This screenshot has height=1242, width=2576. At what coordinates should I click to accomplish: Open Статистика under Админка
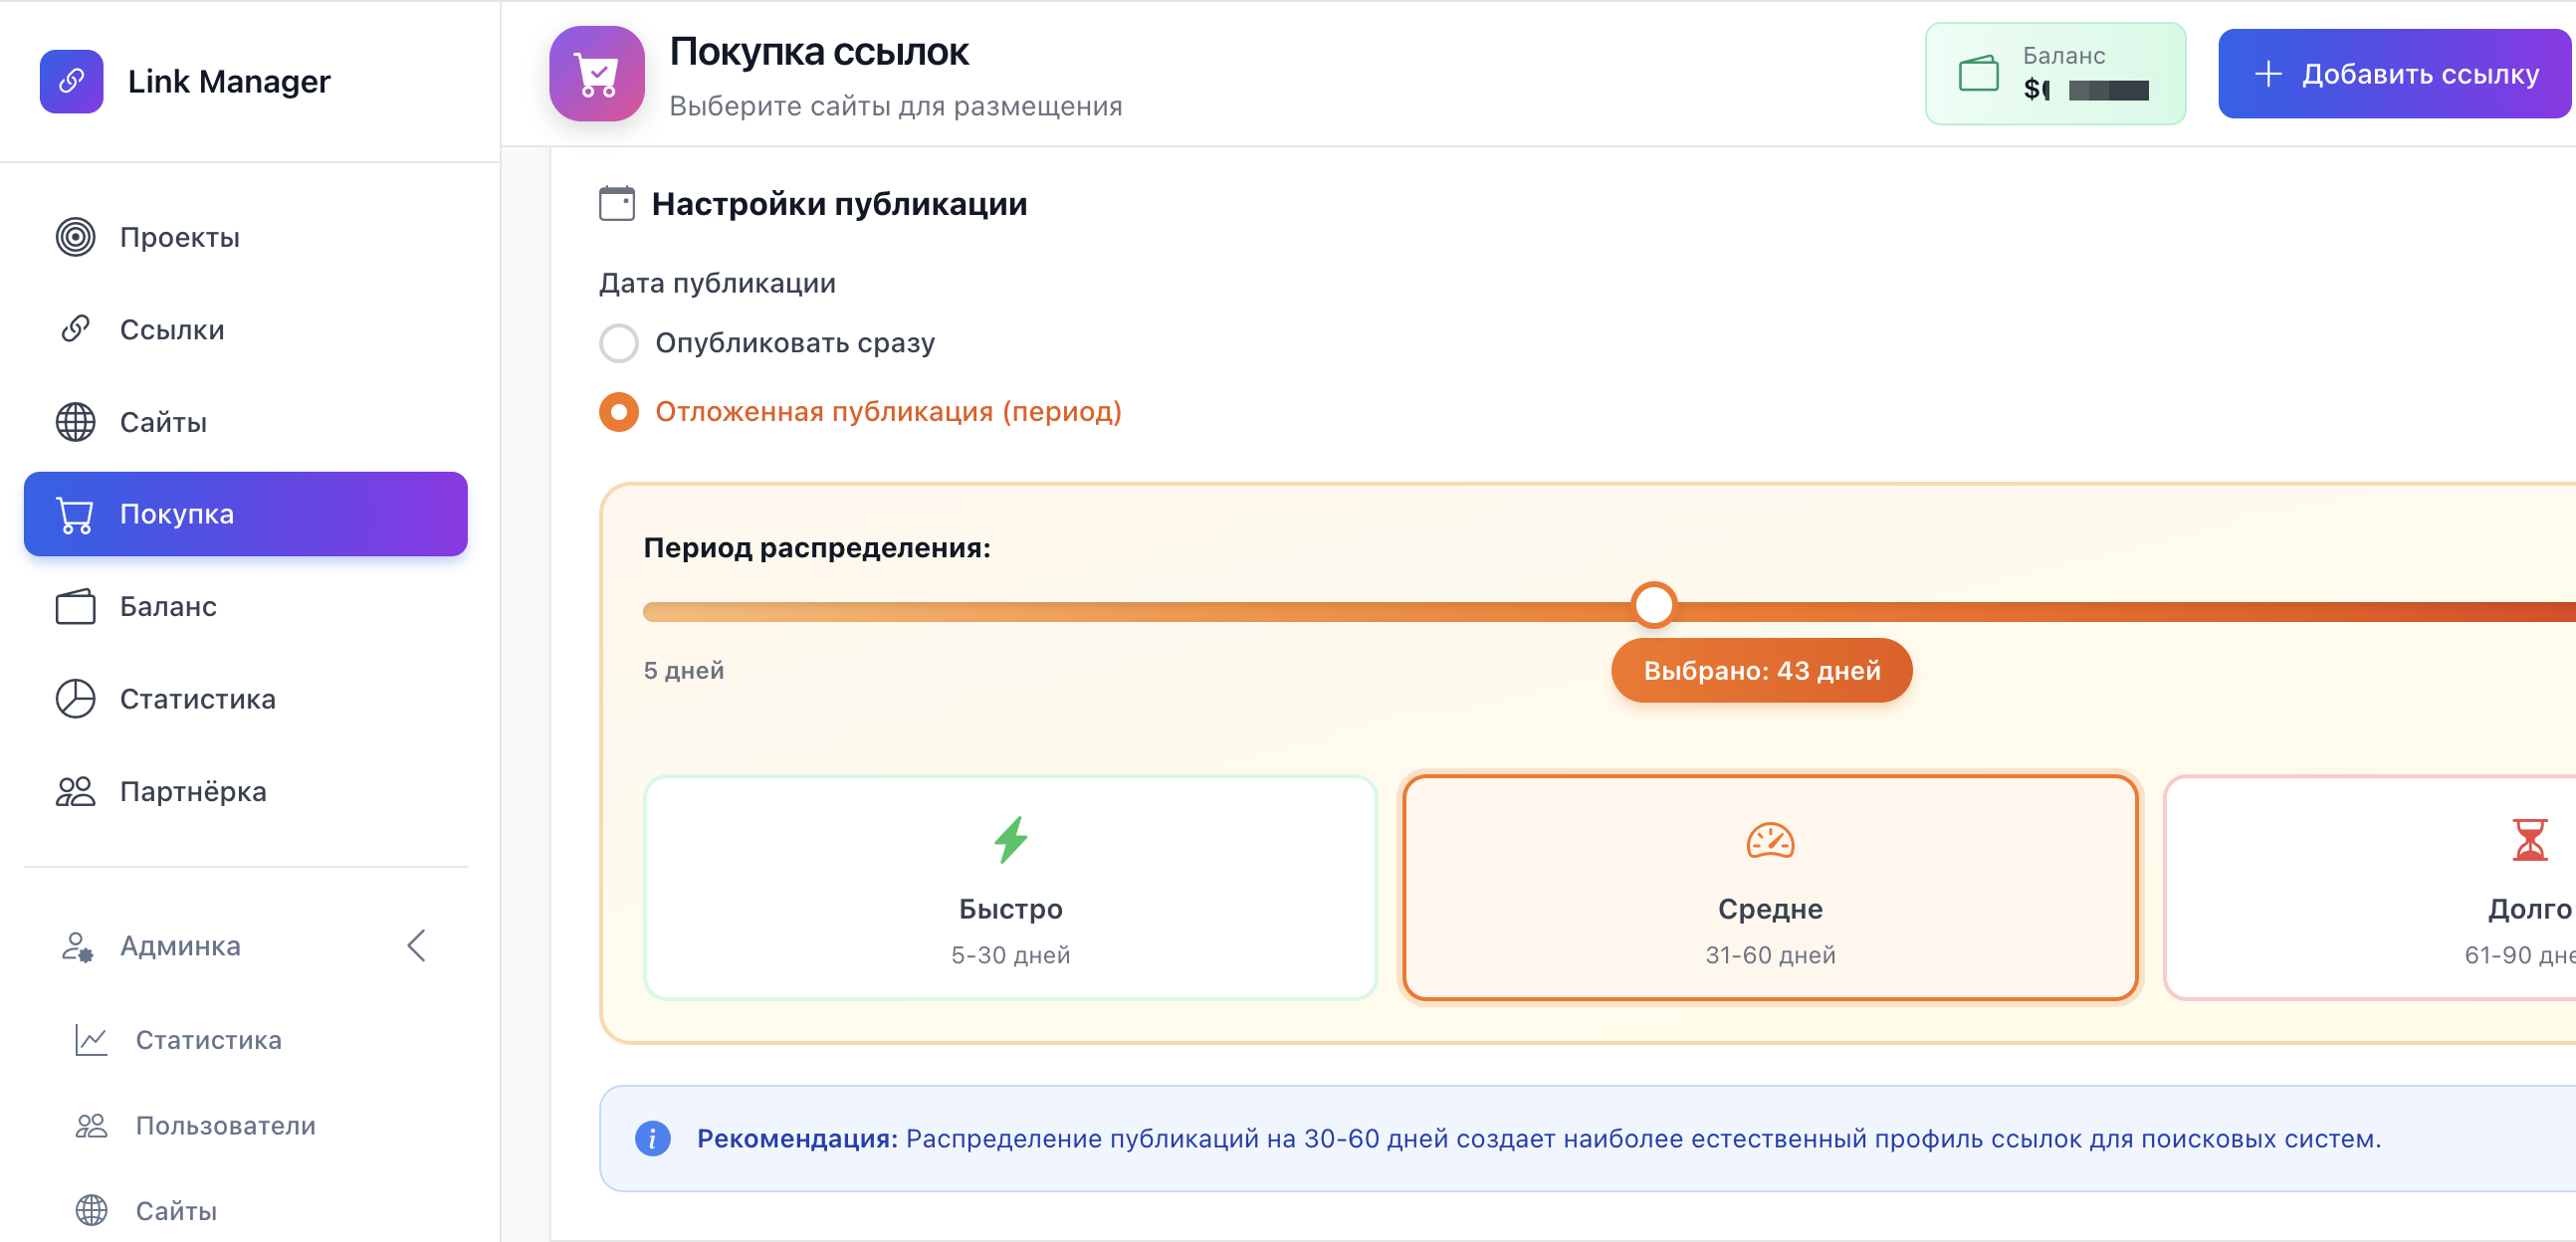coord(208,1039)
